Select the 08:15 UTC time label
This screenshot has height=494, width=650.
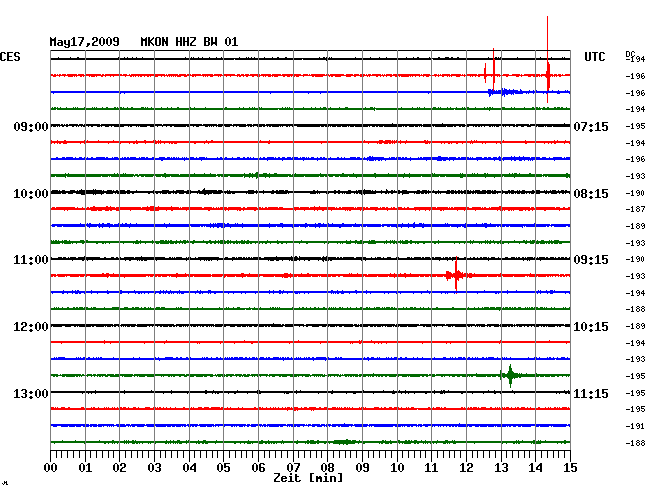(x=591, y=194)
